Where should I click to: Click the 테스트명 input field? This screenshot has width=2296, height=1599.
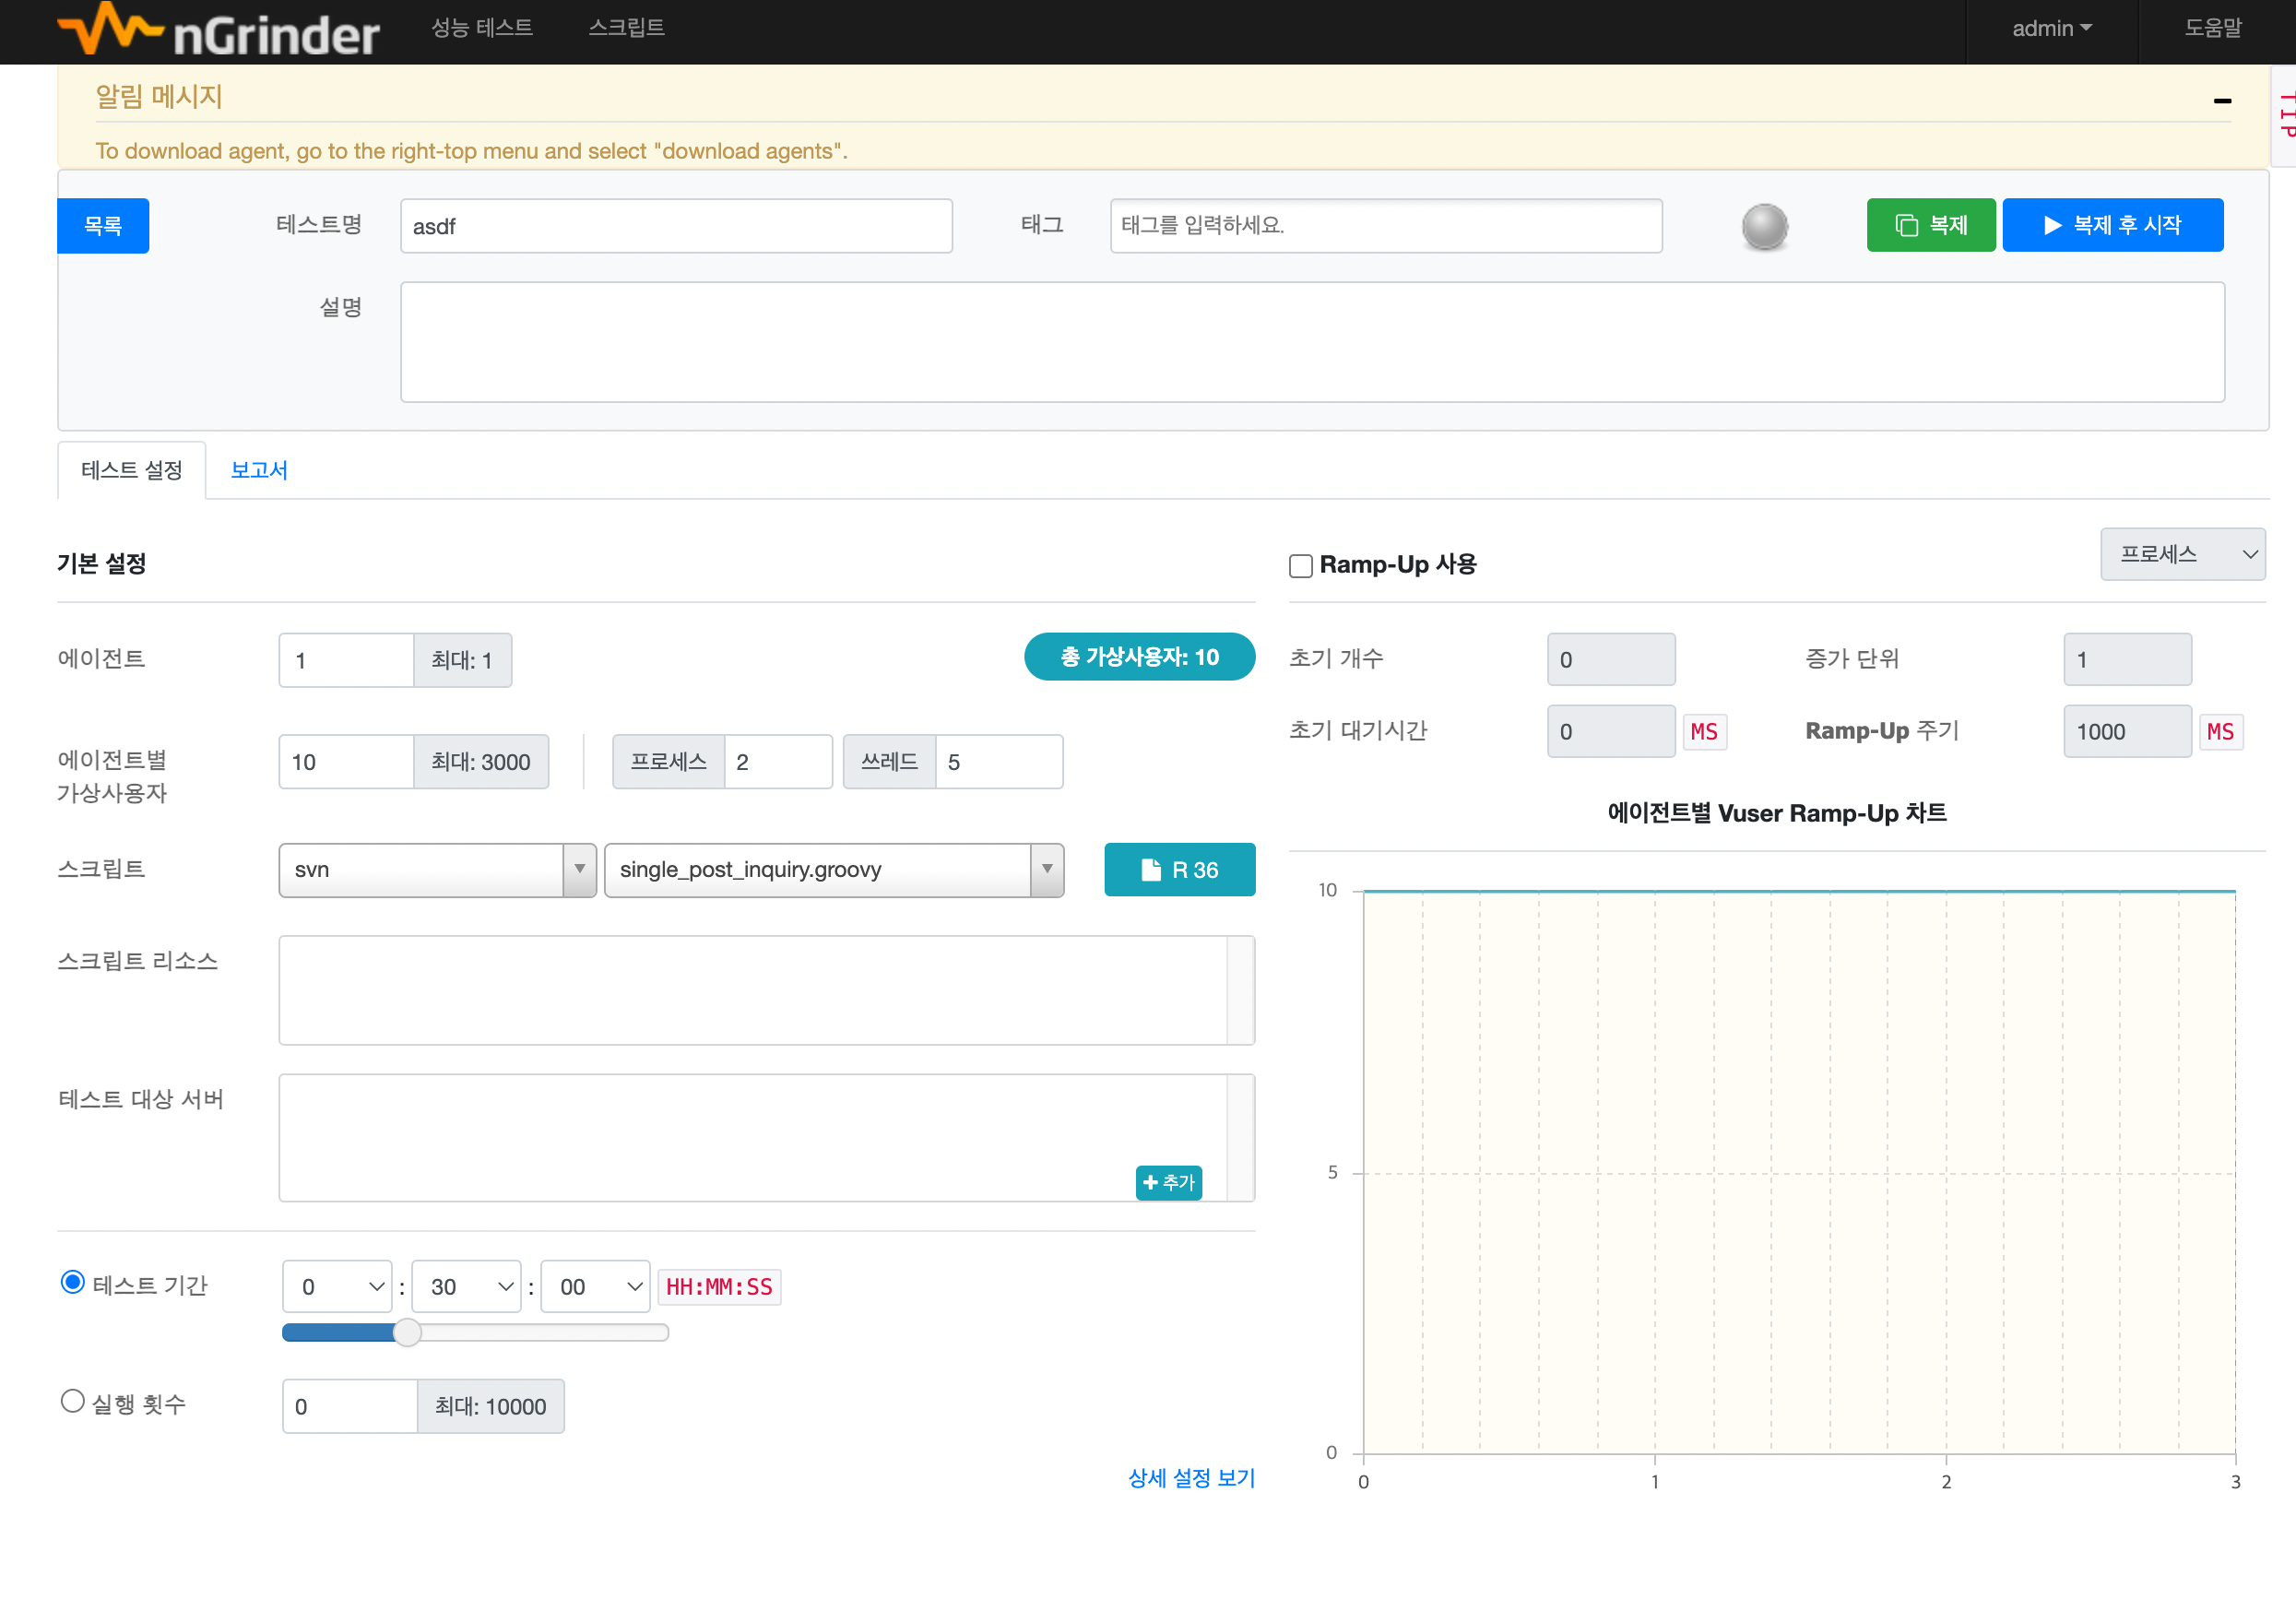676,226
